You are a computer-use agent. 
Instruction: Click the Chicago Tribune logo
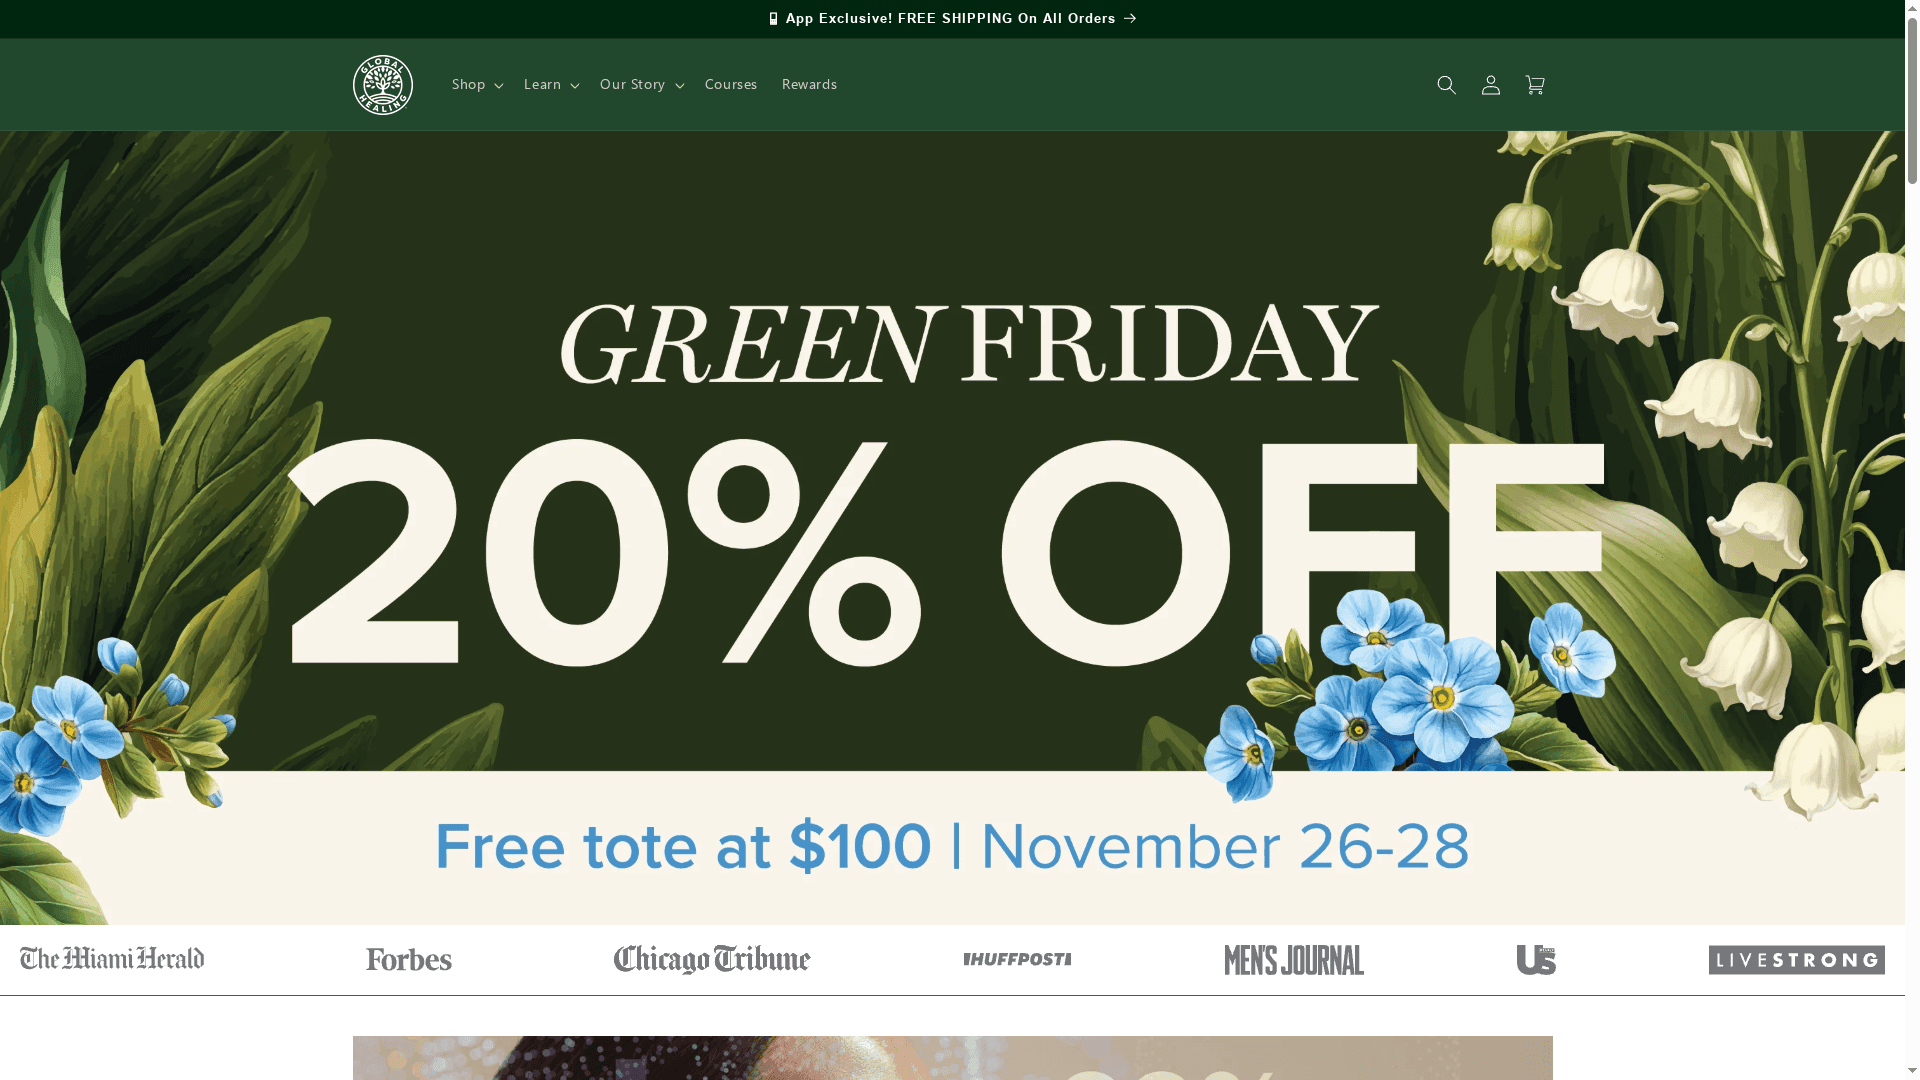(x=712, y=960)
